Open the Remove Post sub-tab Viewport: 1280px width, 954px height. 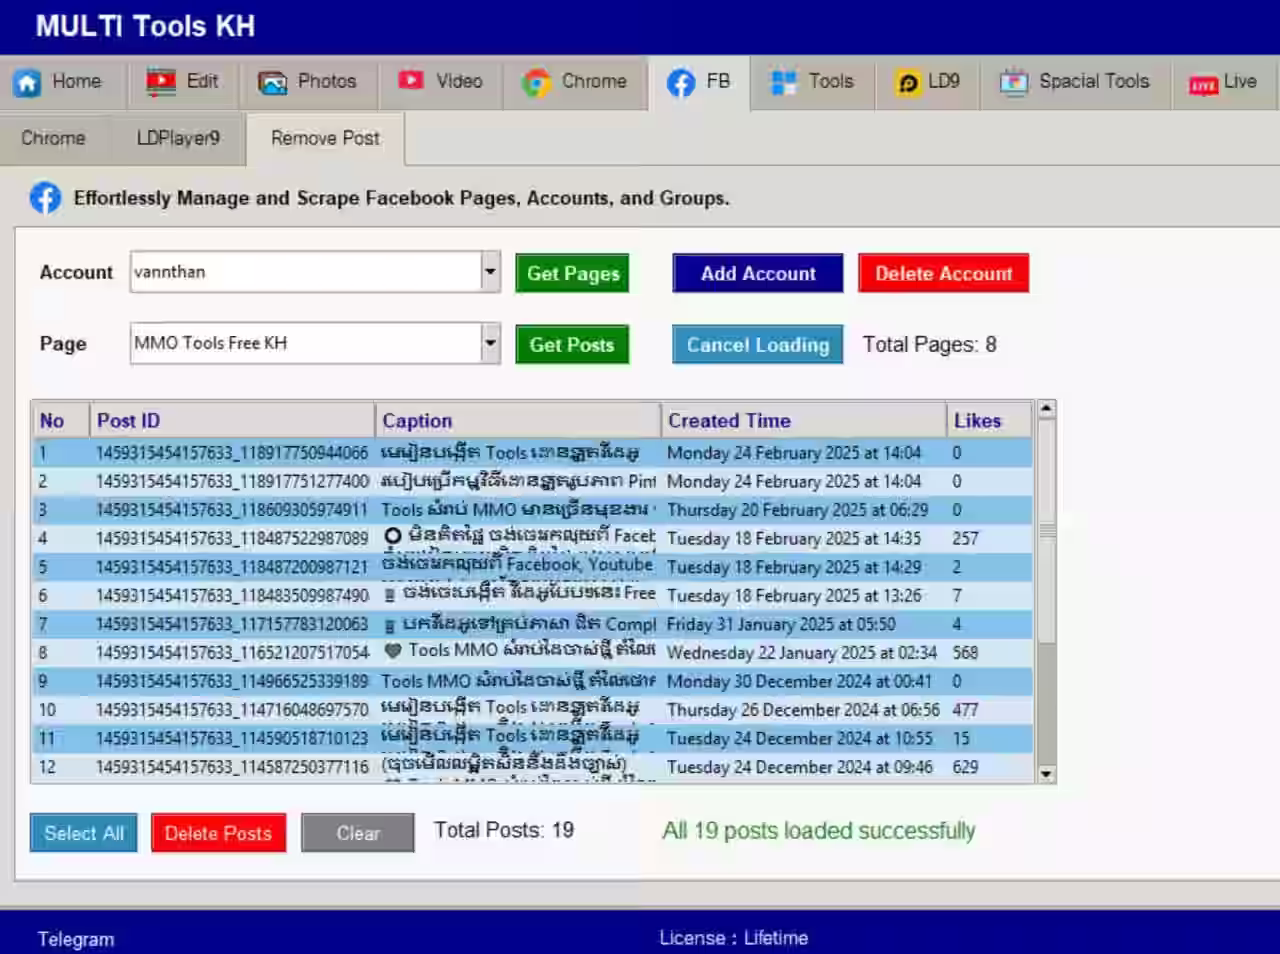[x=325, y=138]
